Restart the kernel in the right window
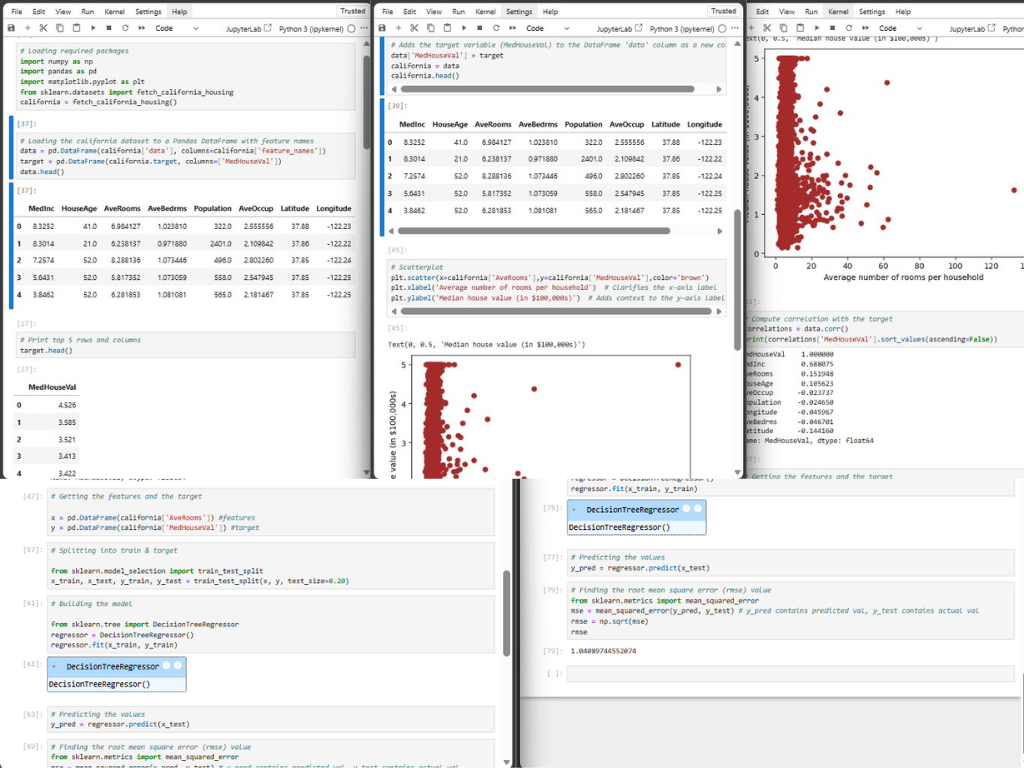Image resolution: width=1024 pixels, height=768 pixels. 848,28
